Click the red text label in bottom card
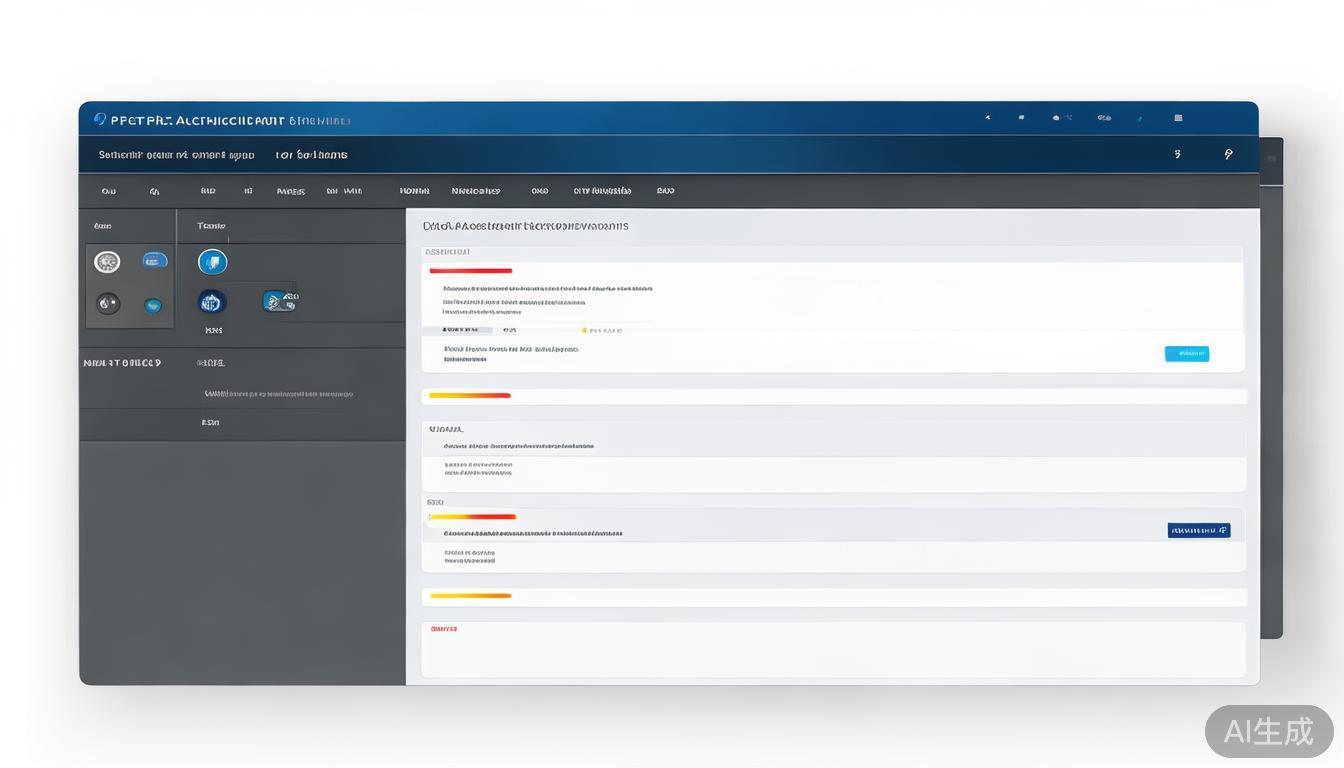The image size is (1344, 768). click(443, 629)
